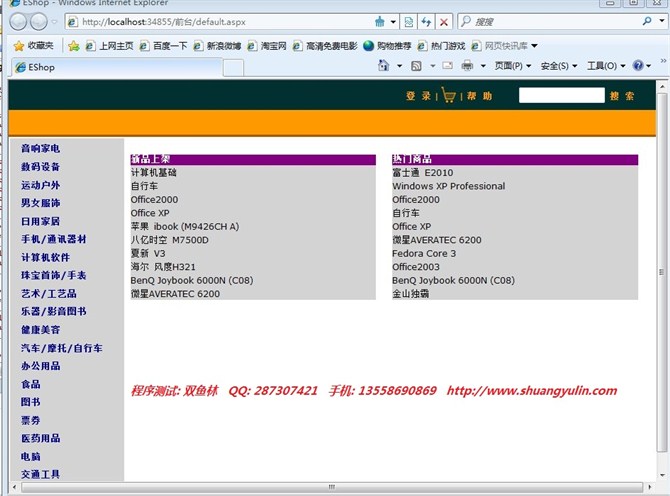Open 苹果 ibook (M9426CH A) product
Screen dimensions: 670x496
(x=185, y=226)
